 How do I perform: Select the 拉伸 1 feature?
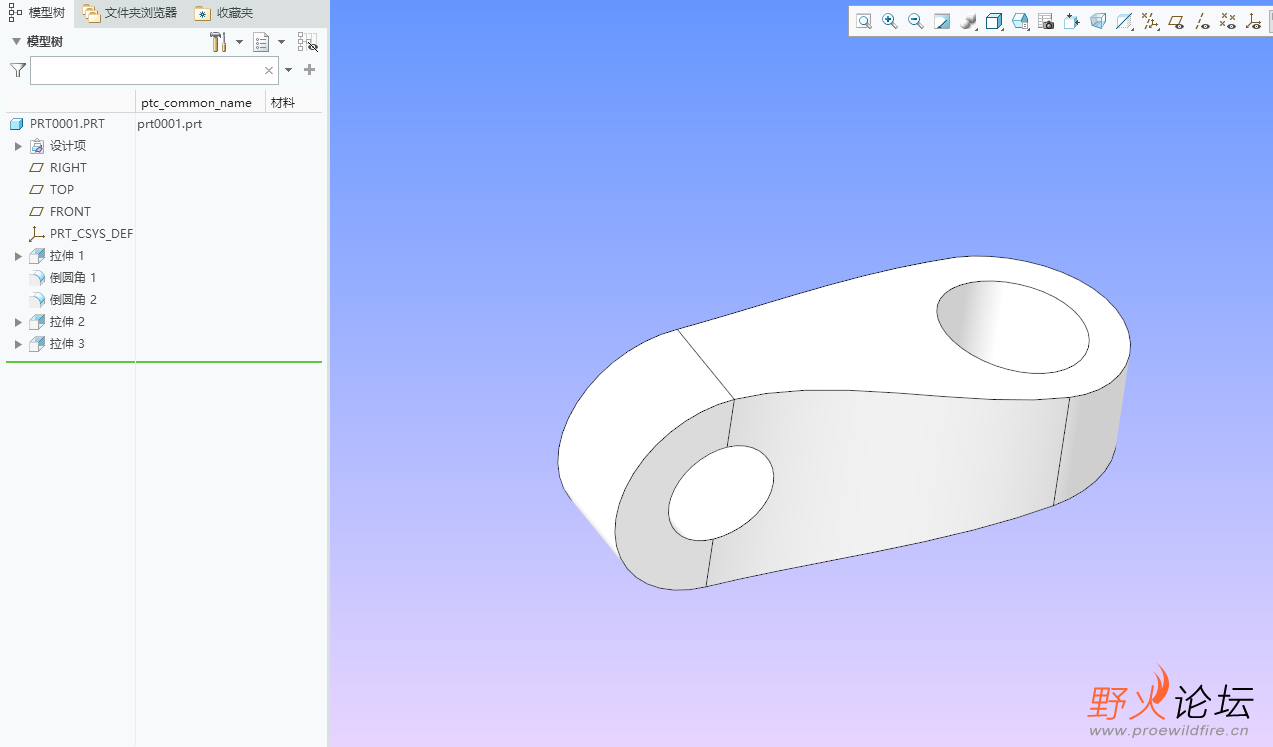67,256
